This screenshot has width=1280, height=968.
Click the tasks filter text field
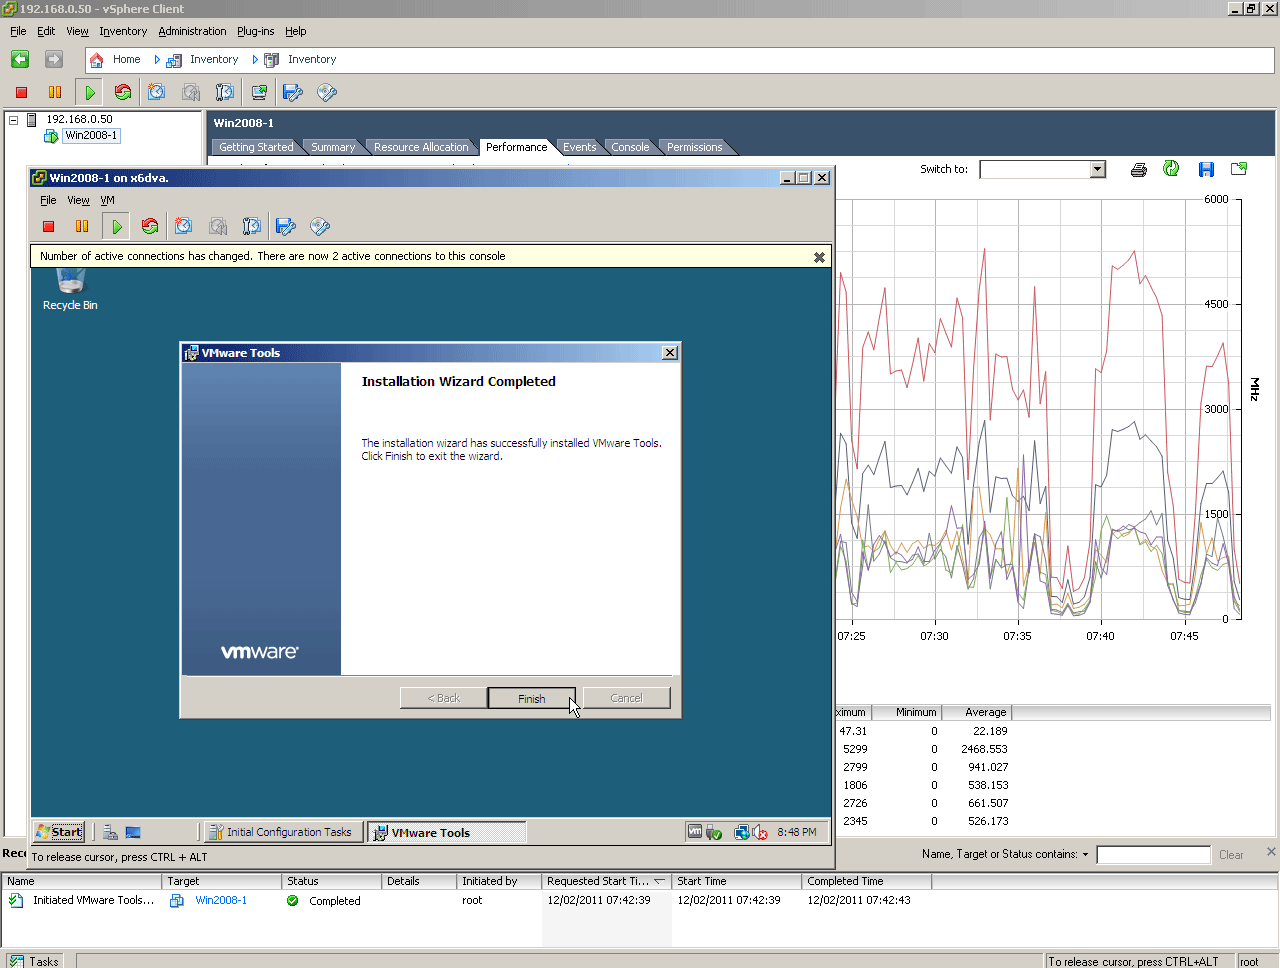pyautogui.click(x=1153, y=854)
